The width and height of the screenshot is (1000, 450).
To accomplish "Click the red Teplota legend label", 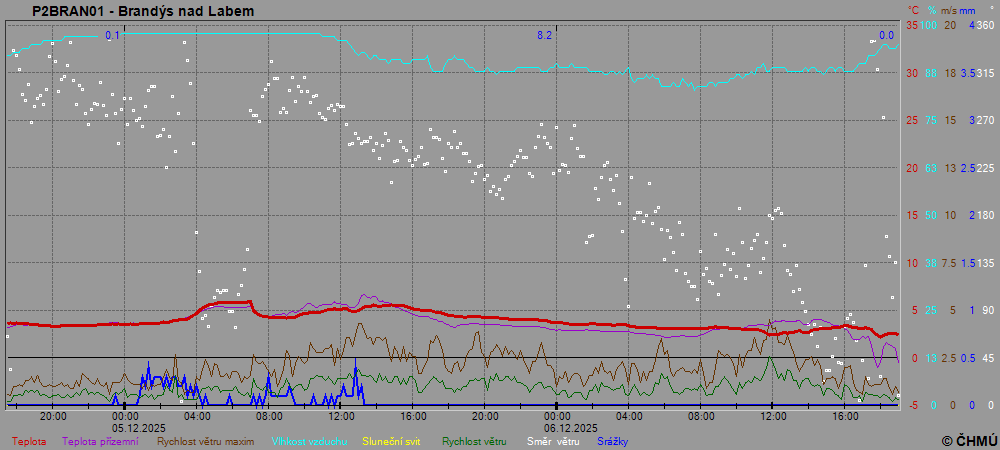I will 29,441.
